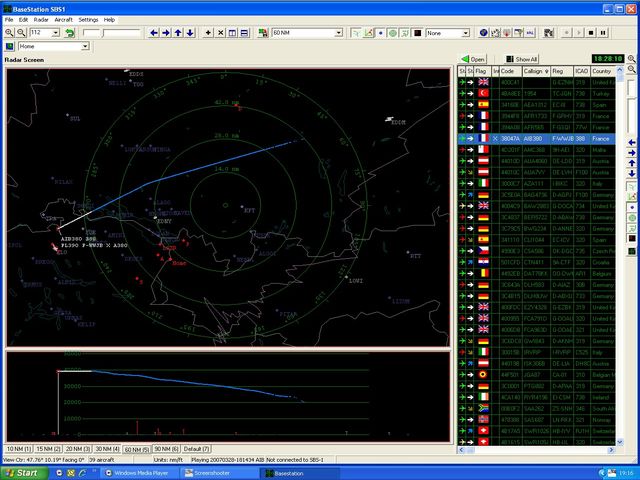This screenshot has height=480, width=640.
Task: Toggle the airways/routes display button in toolbar
Action: [369, 33]
